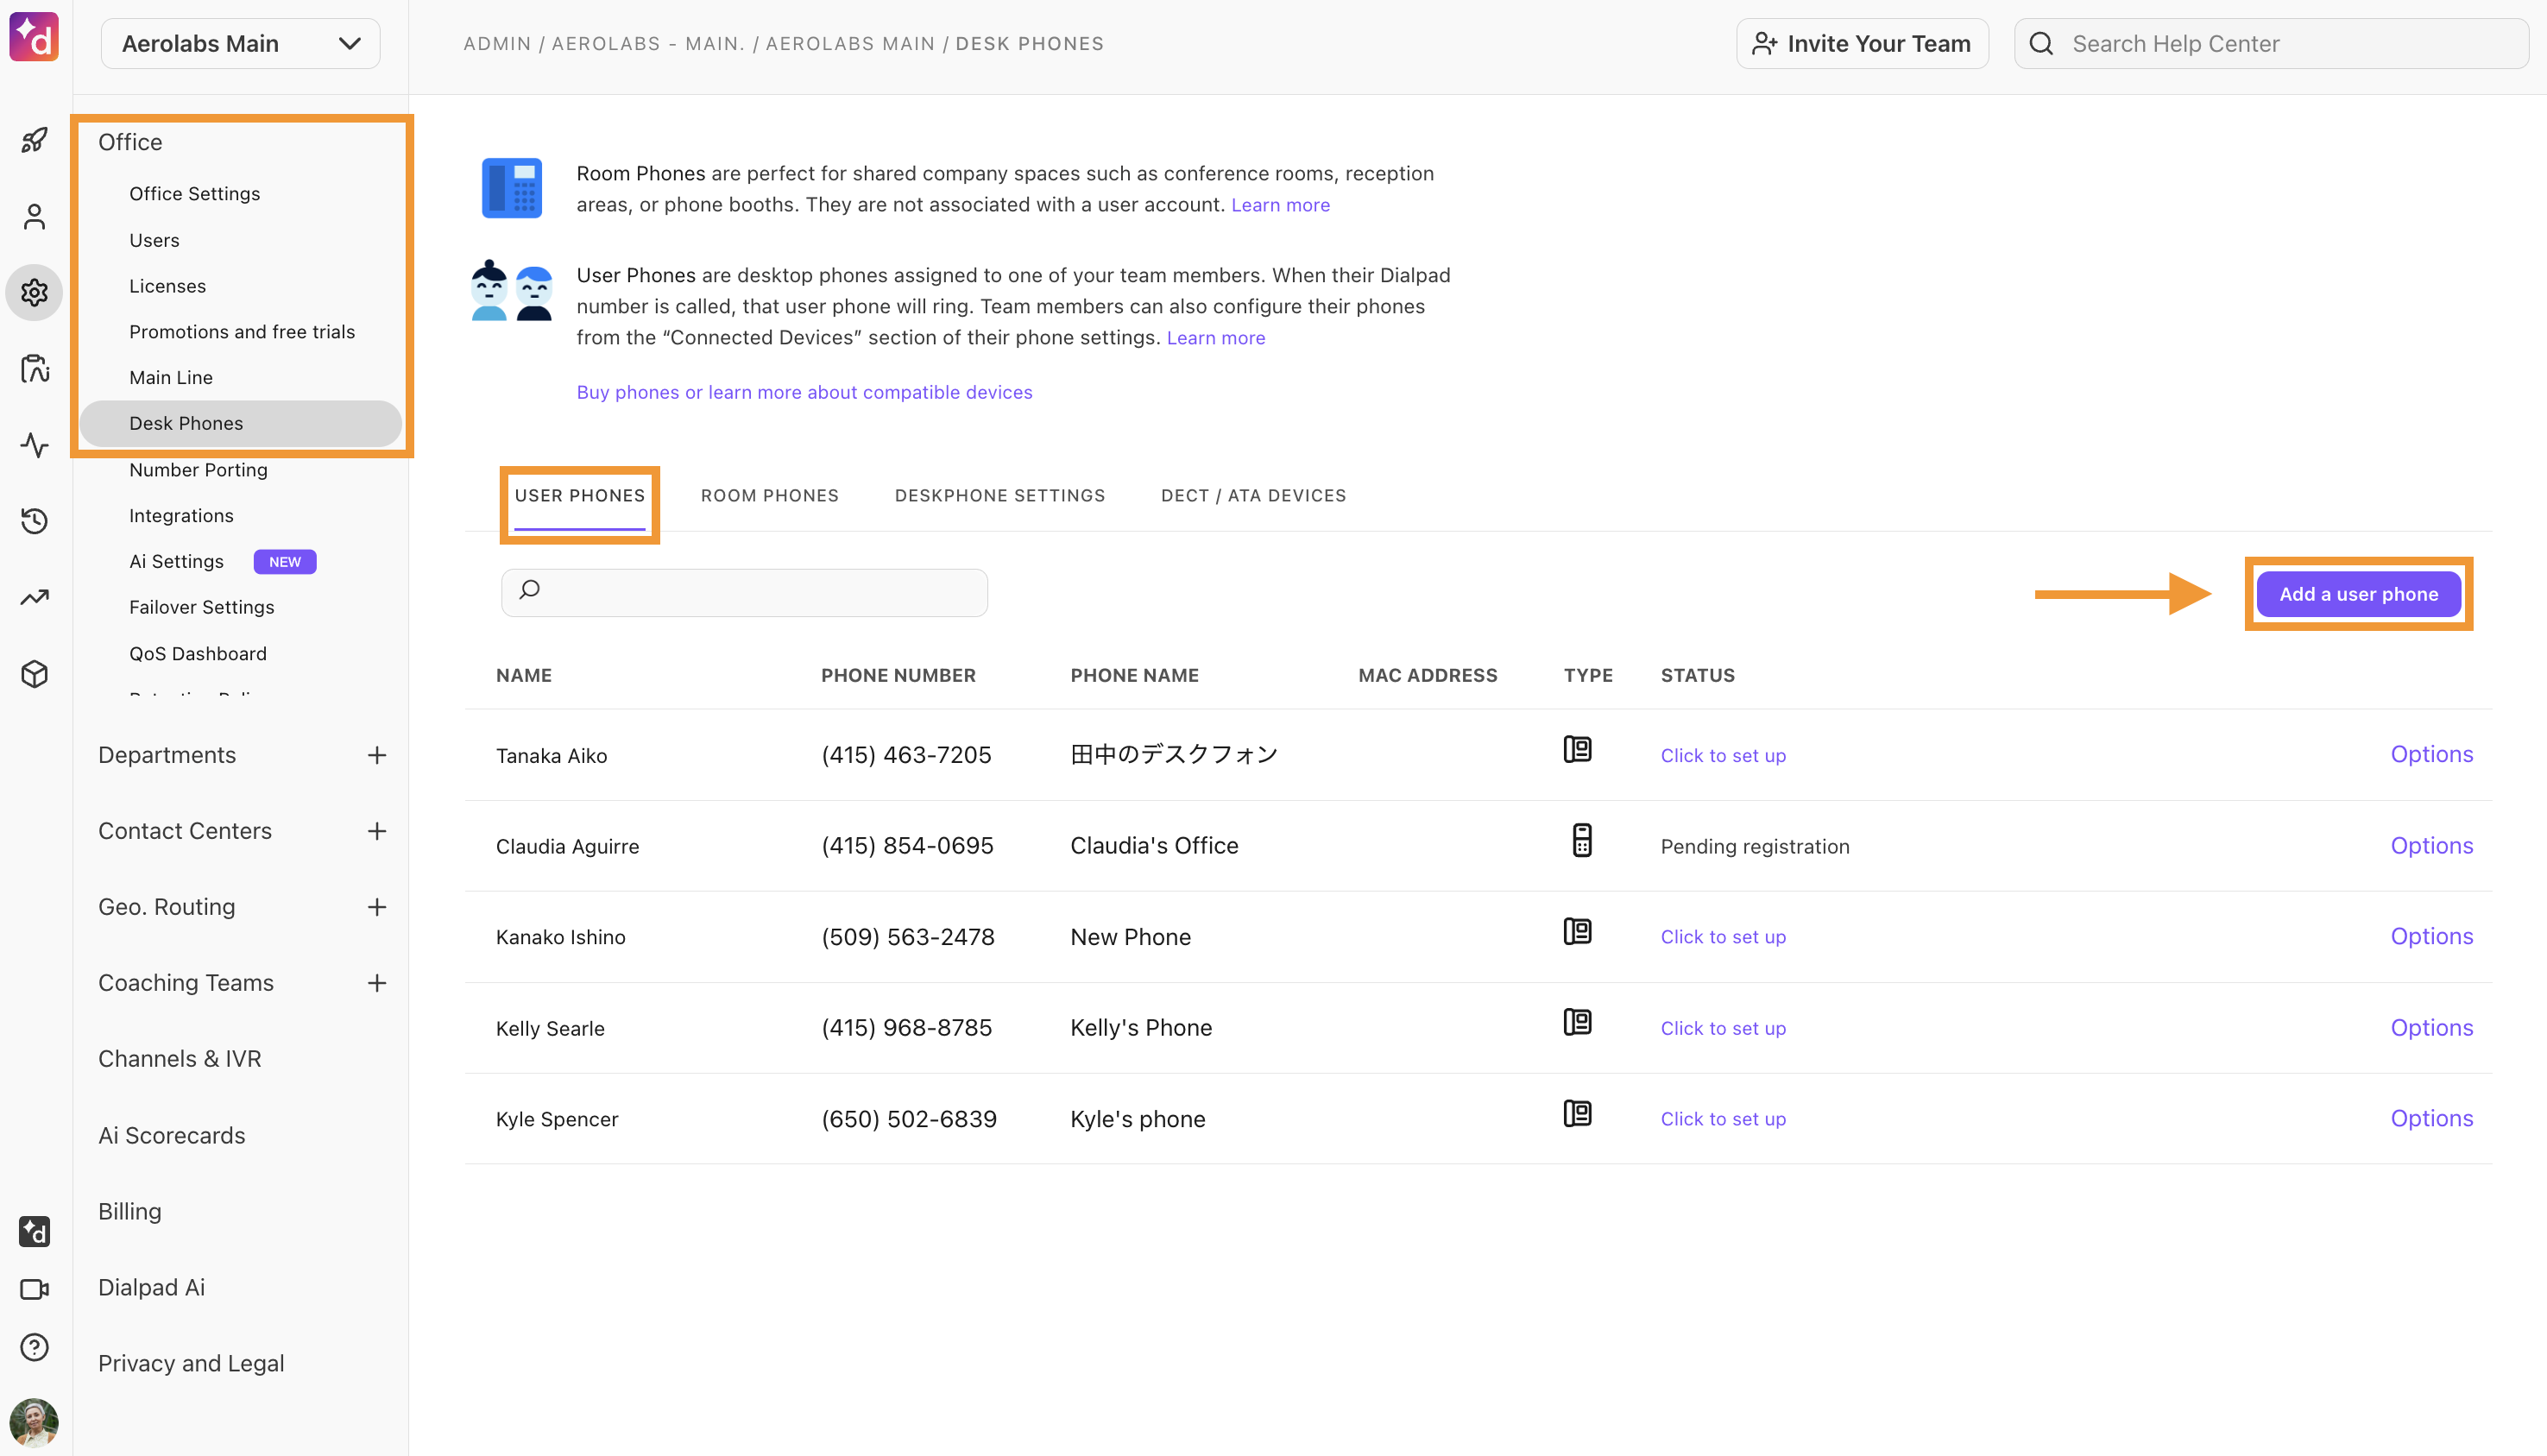
Task: Open Integrations in the sidebar
Action: (x=181, y=516)
